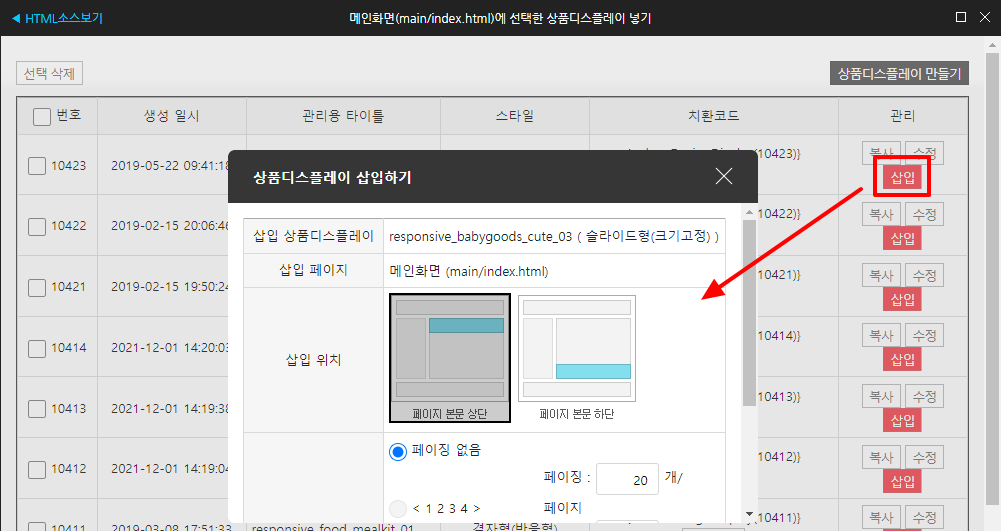Screen dimensions: 1001x531
Task: Check the box for row 10422
Action: coord(37,227)
